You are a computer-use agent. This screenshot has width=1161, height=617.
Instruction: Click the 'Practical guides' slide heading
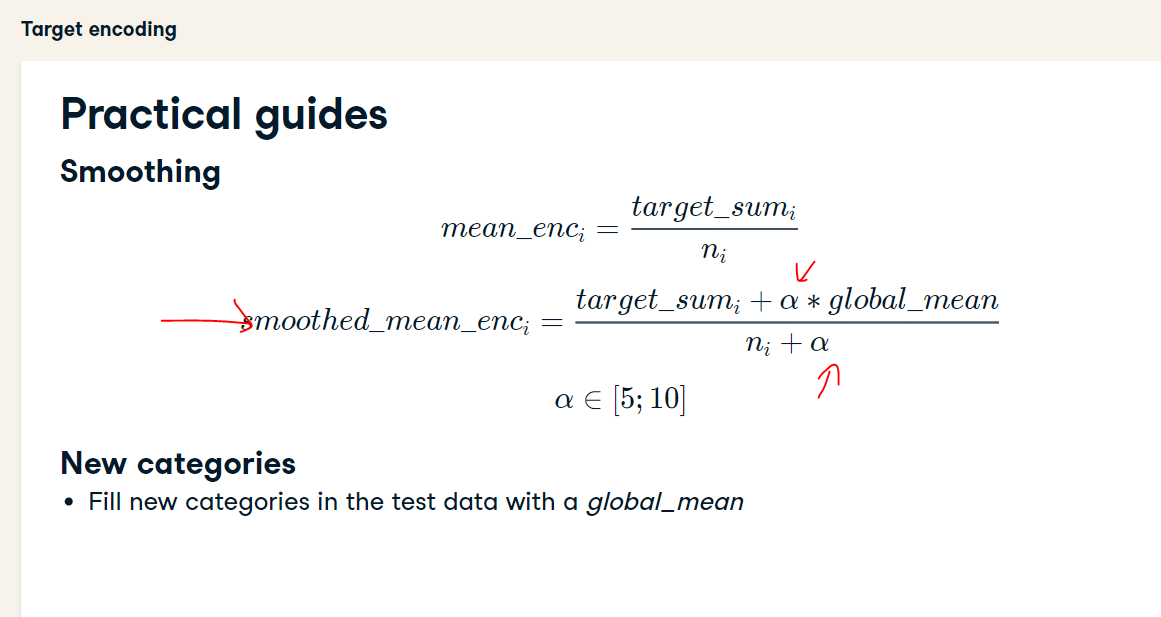[x=224, y=115]
